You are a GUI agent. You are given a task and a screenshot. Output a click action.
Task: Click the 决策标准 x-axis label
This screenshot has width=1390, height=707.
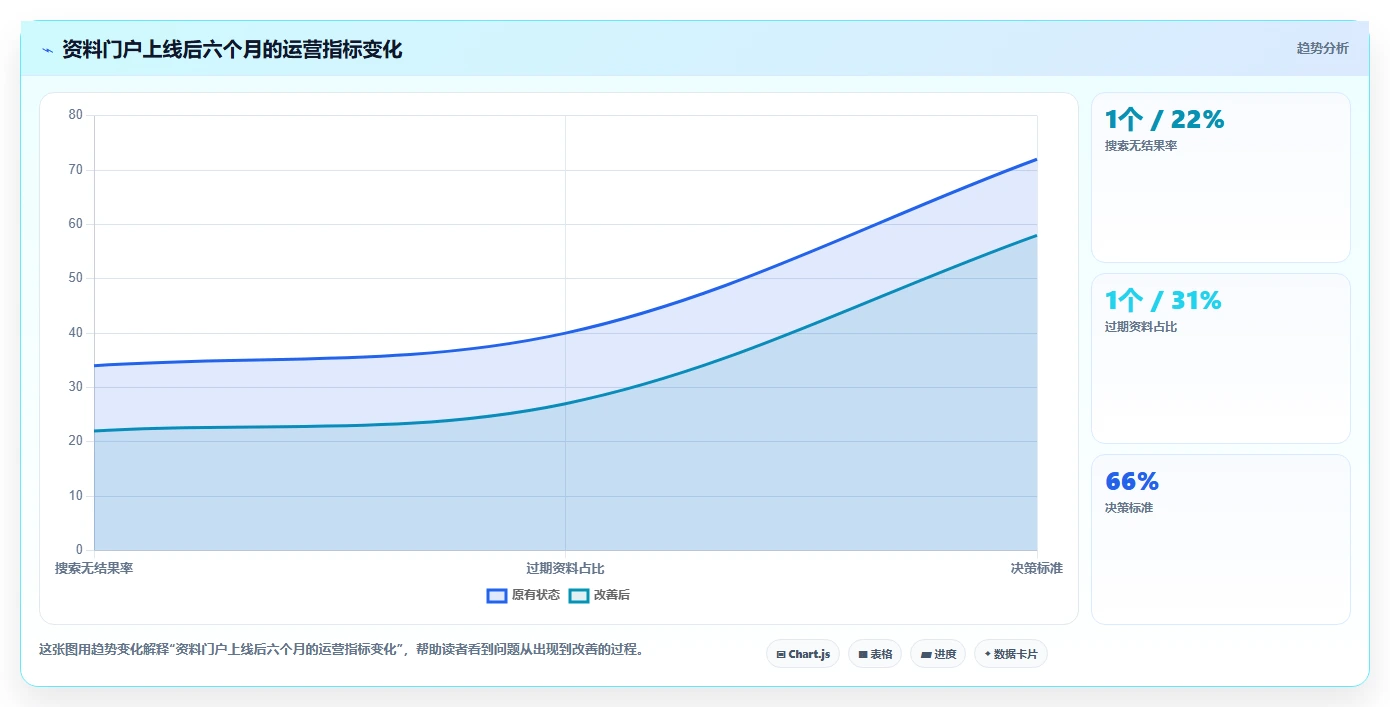[1036, 568]
